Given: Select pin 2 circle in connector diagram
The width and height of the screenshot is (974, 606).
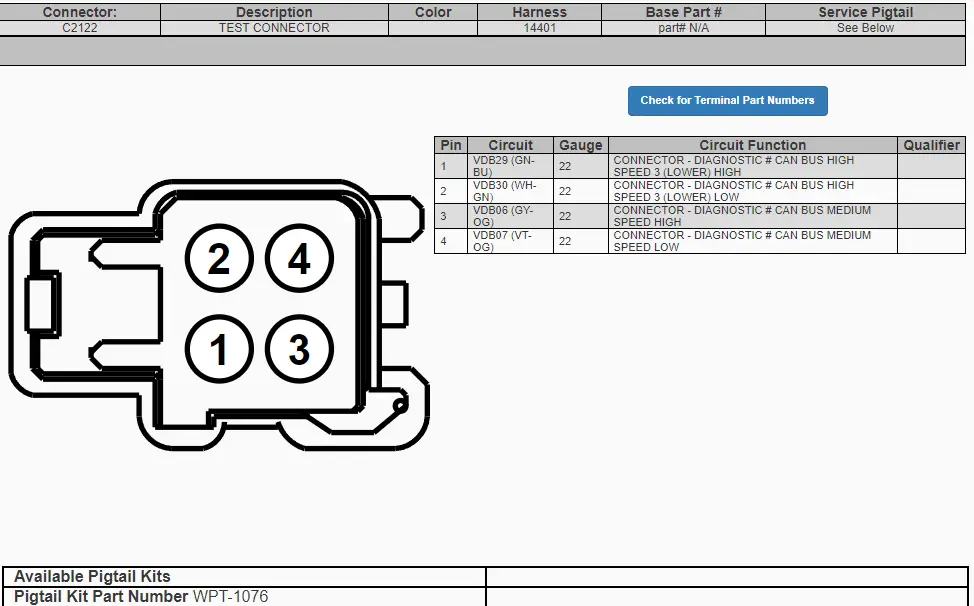Looking at the screenshot, I should click(219, 258).
